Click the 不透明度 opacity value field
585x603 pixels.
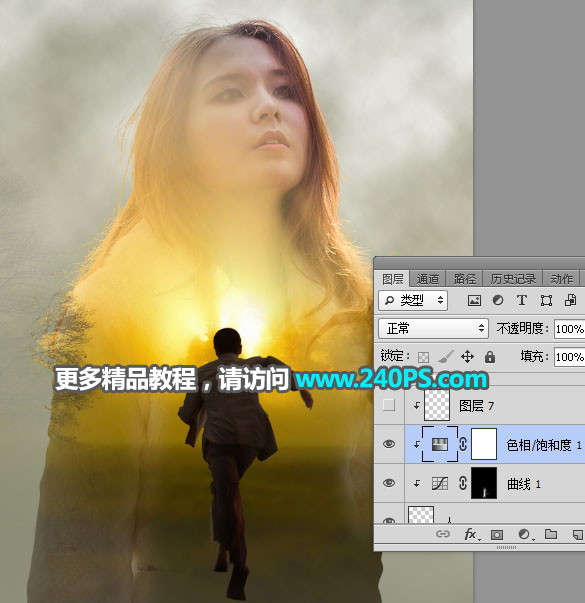click(x=570, y=329)
